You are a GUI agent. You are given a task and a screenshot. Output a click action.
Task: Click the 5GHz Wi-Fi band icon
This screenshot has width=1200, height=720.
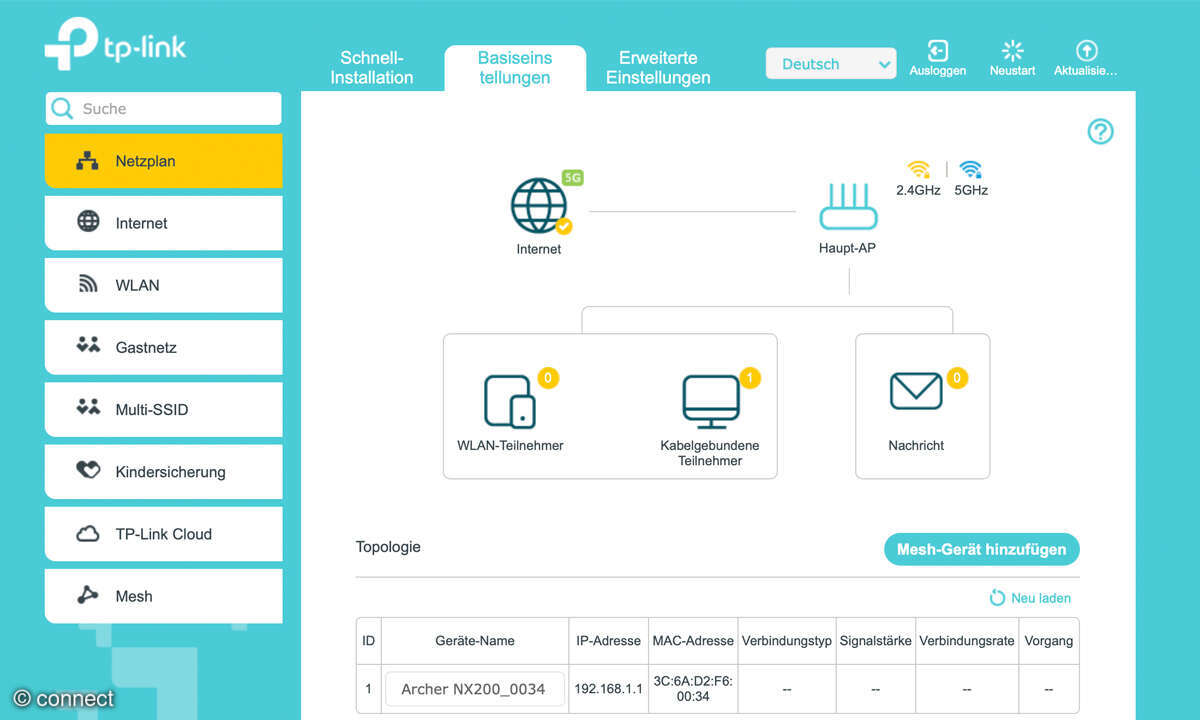click(970, 170)
